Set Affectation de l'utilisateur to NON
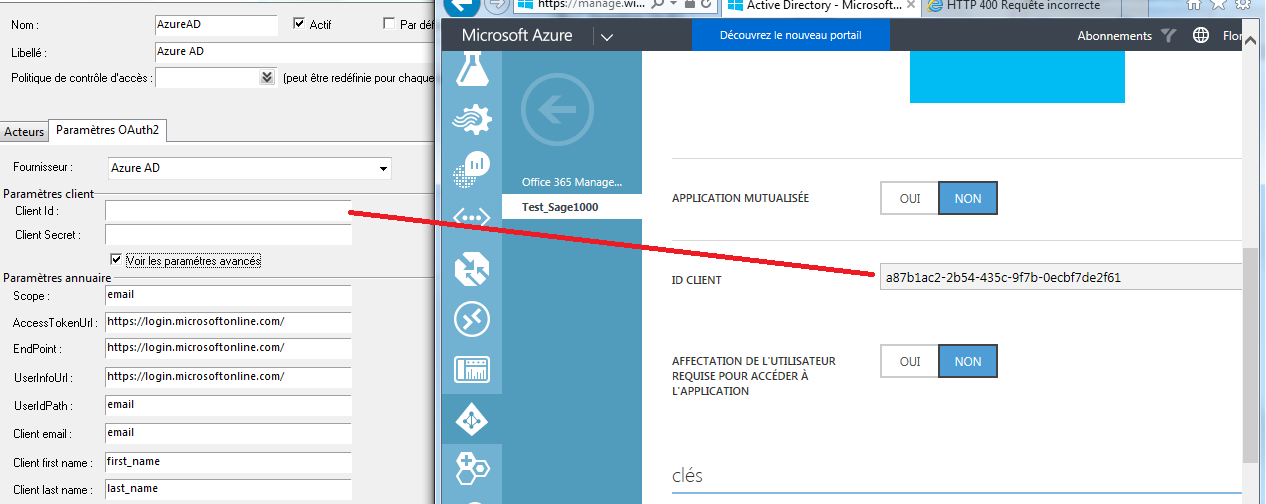The width and height of the screenshot is (1266, 504). point(968,361)
